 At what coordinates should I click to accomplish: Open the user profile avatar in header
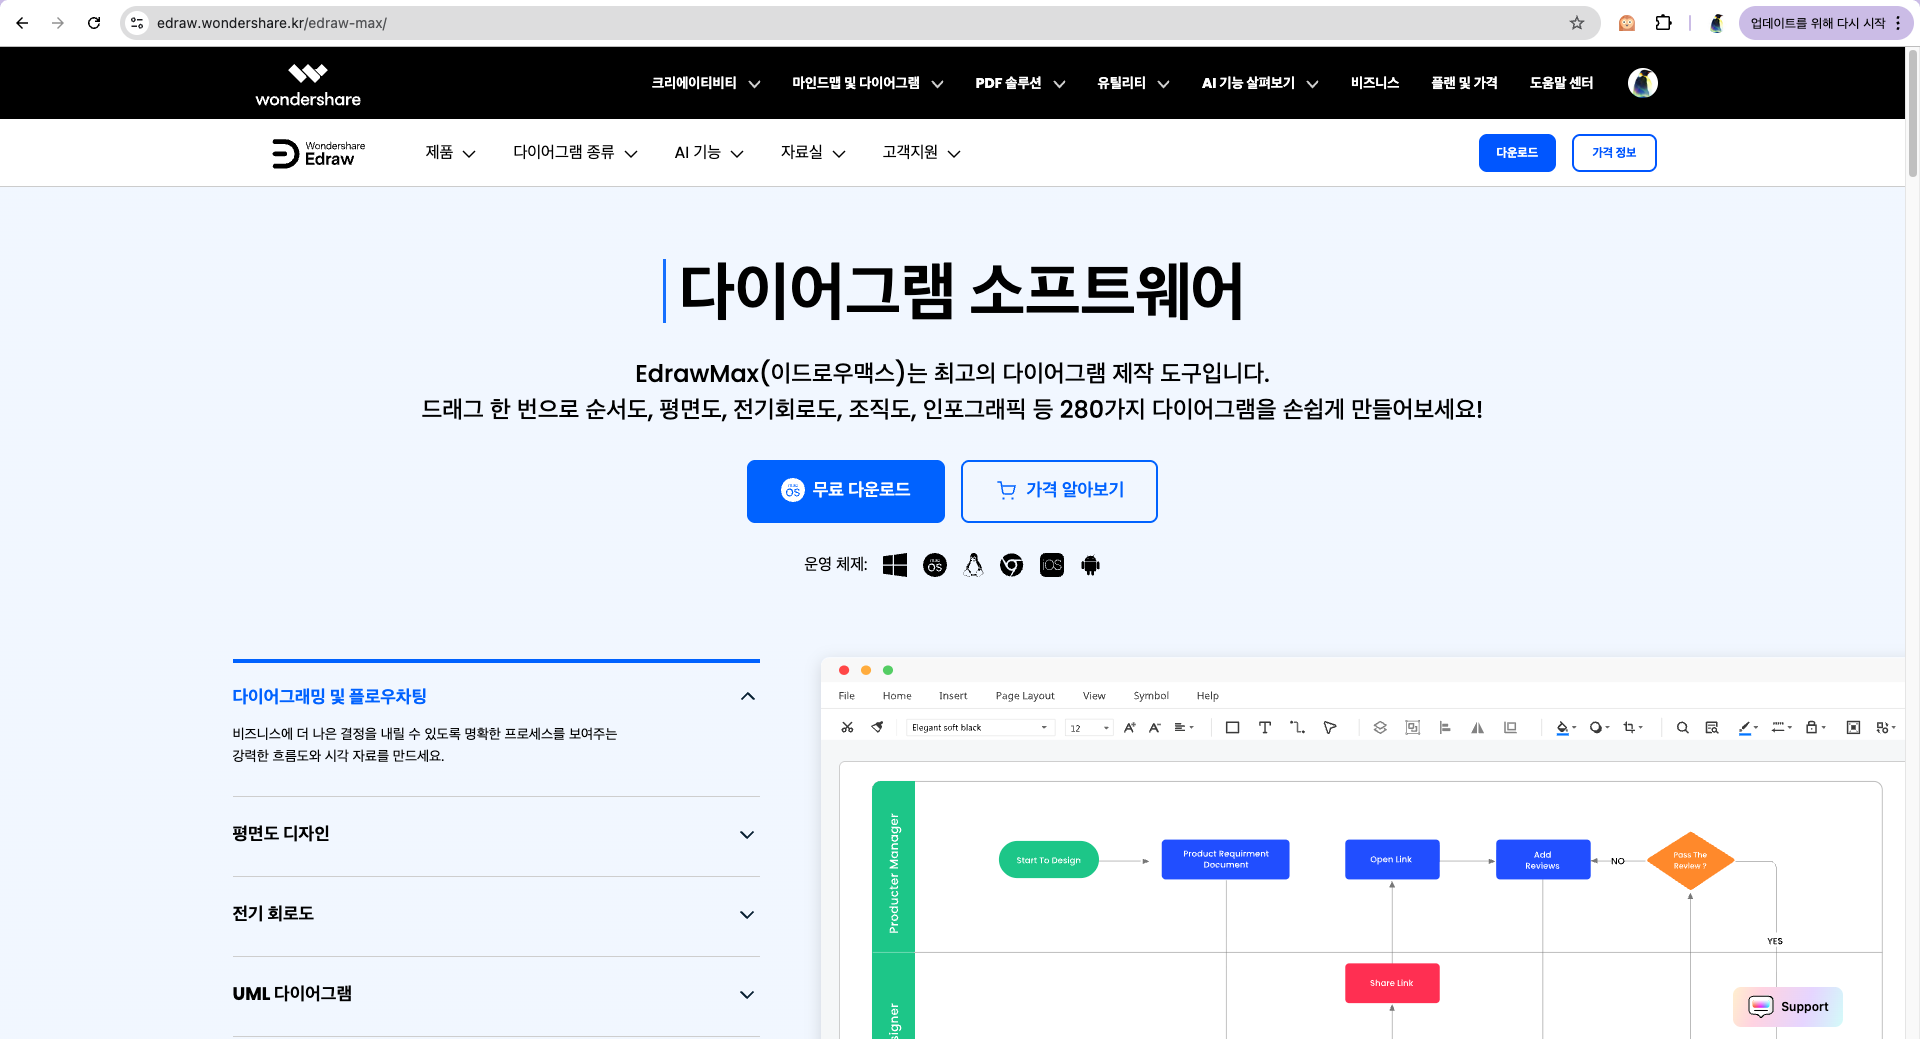pyautogui.click(x=1642, y=83)
